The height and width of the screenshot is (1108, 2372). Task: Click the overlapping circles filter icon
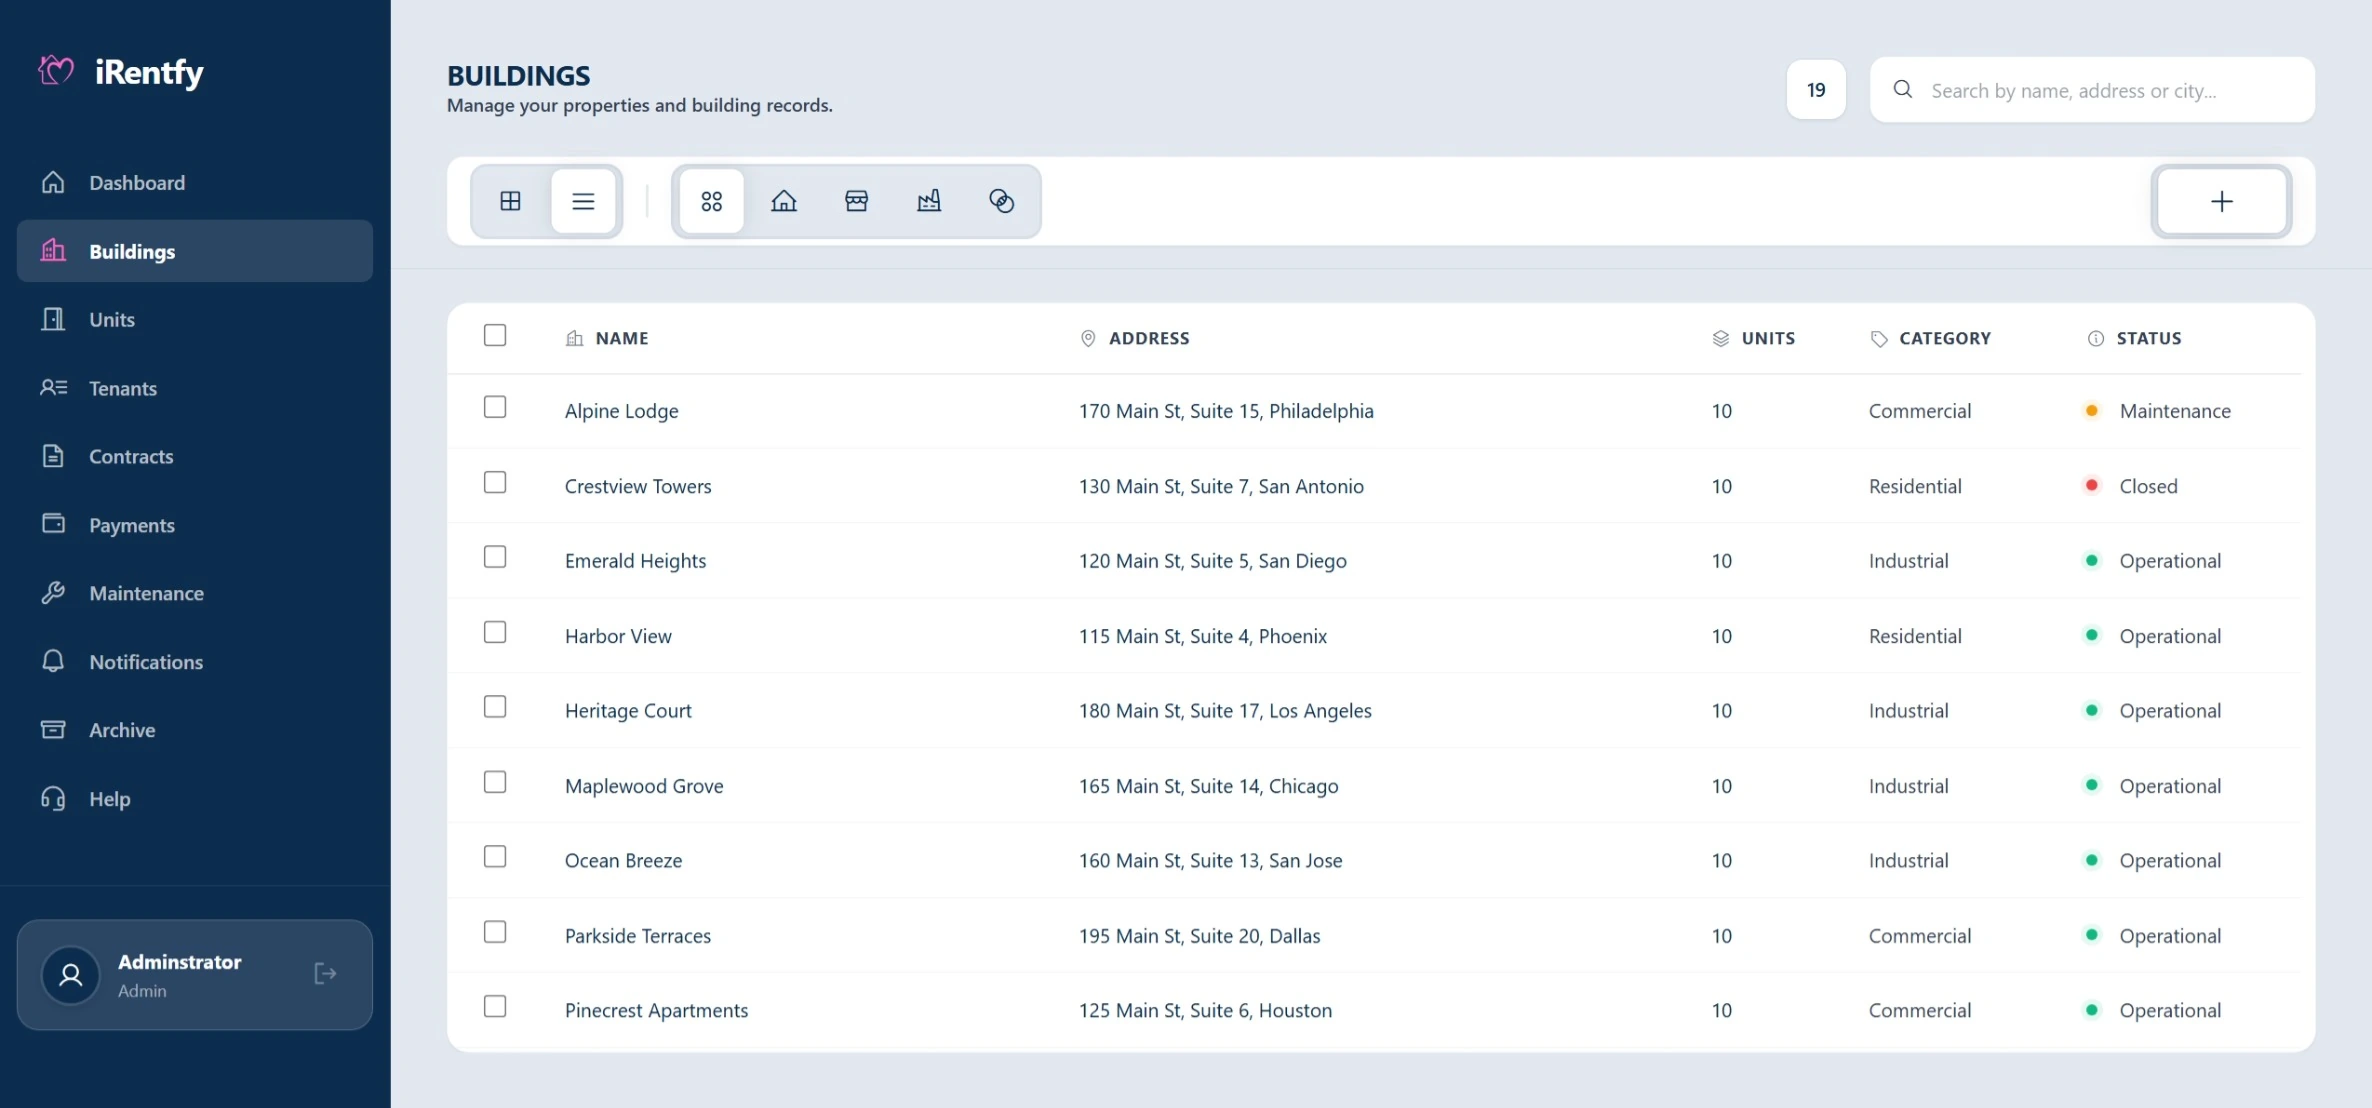tap(1001, 201)
